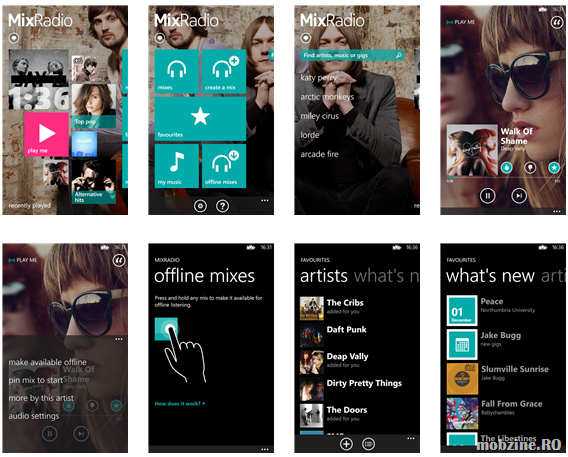Click the Walk Of Shame progress bar

pyautogui.click(x=504, y=178)
